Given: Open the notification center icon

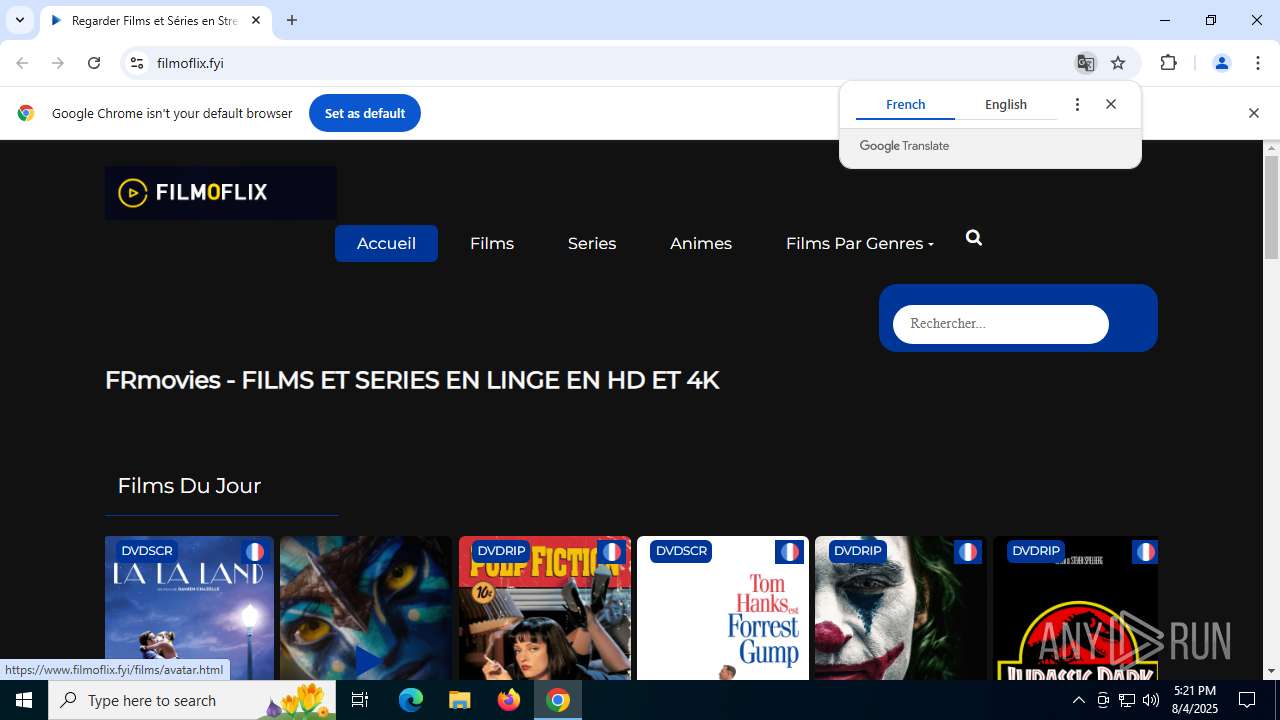Looking at the screenshot, I should 1247,700.
